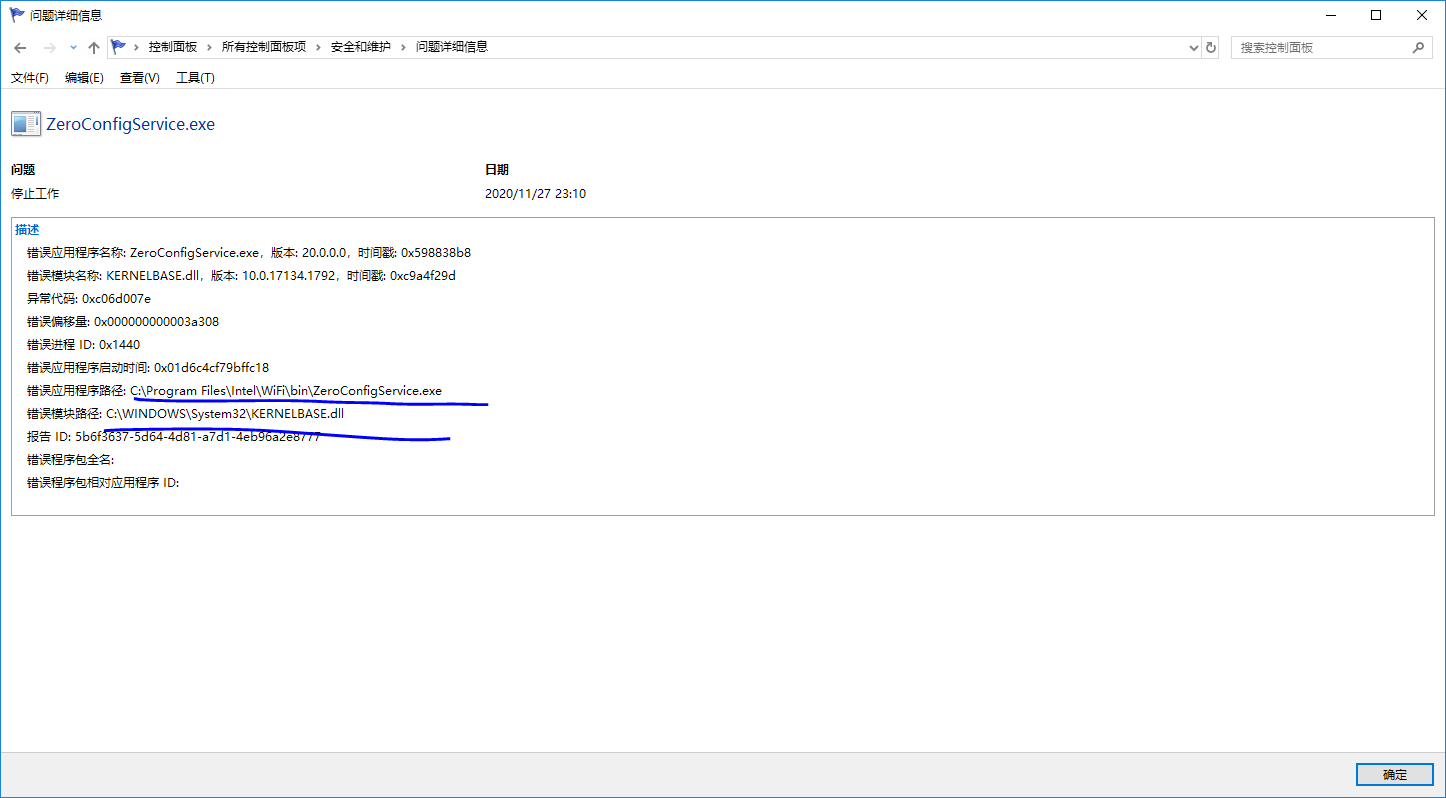The width and height of the screenshot is (1446, 798).
Task: Open the 查看 menu
Action: pyautogui.click(x=138, y=77)
